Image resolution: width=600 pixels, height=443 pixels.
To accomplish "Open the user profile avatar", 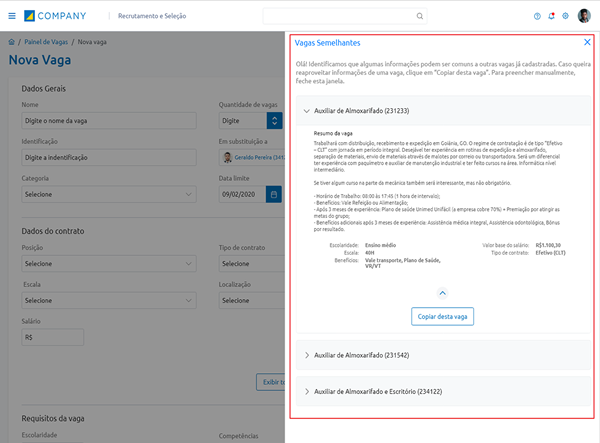I will (x=584, y=16).
